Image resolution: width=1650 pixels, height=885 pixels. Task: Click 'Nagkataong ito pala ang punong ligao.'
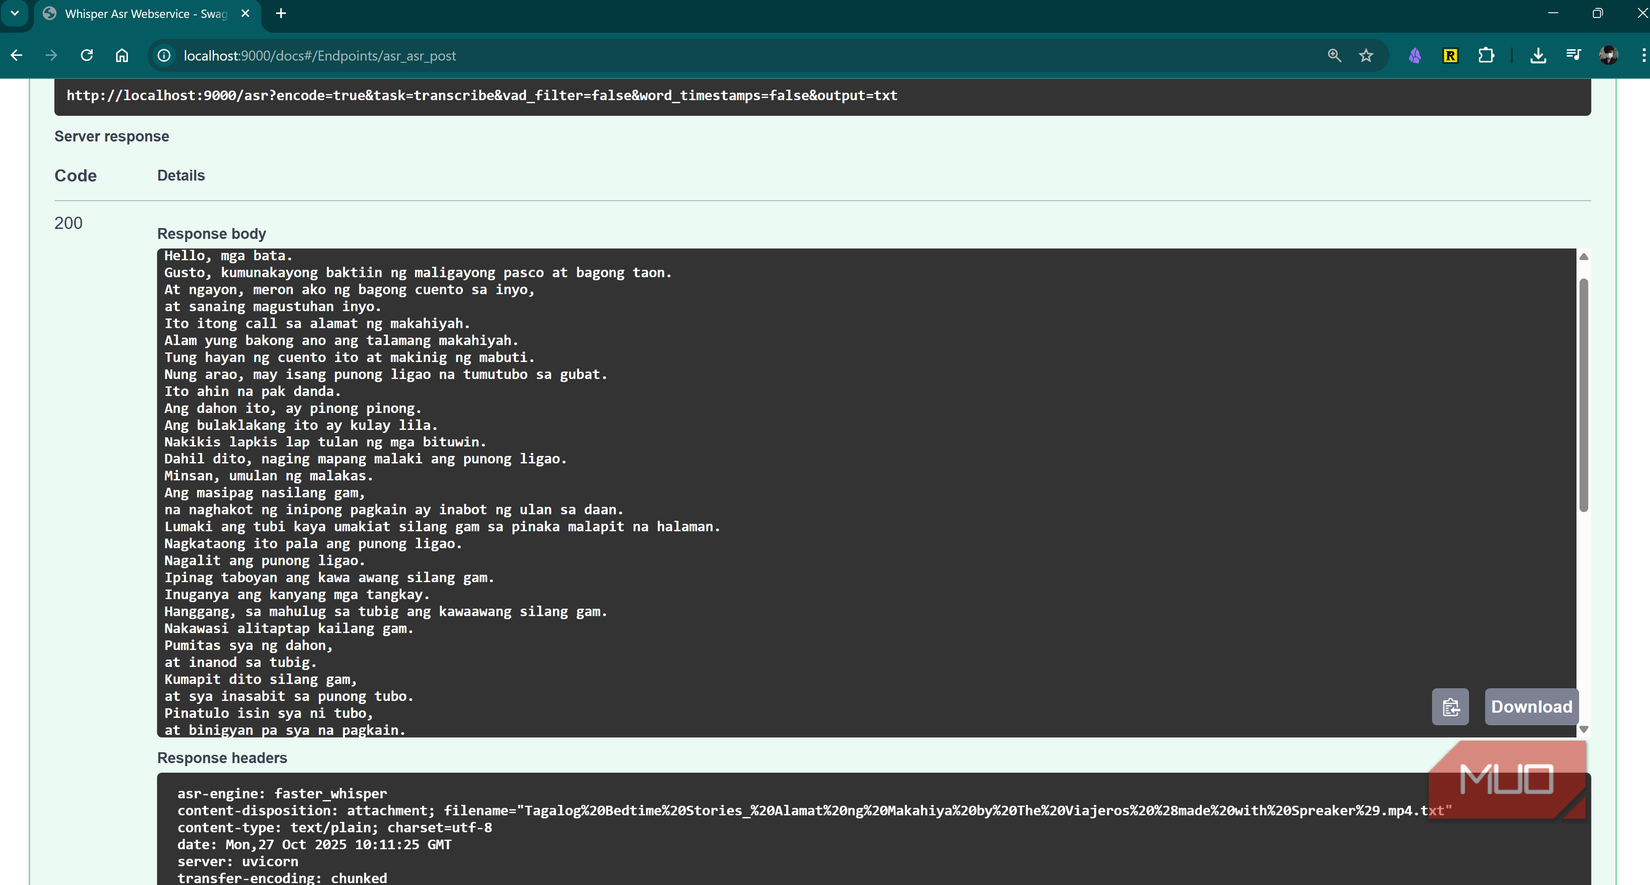[313, 544]
